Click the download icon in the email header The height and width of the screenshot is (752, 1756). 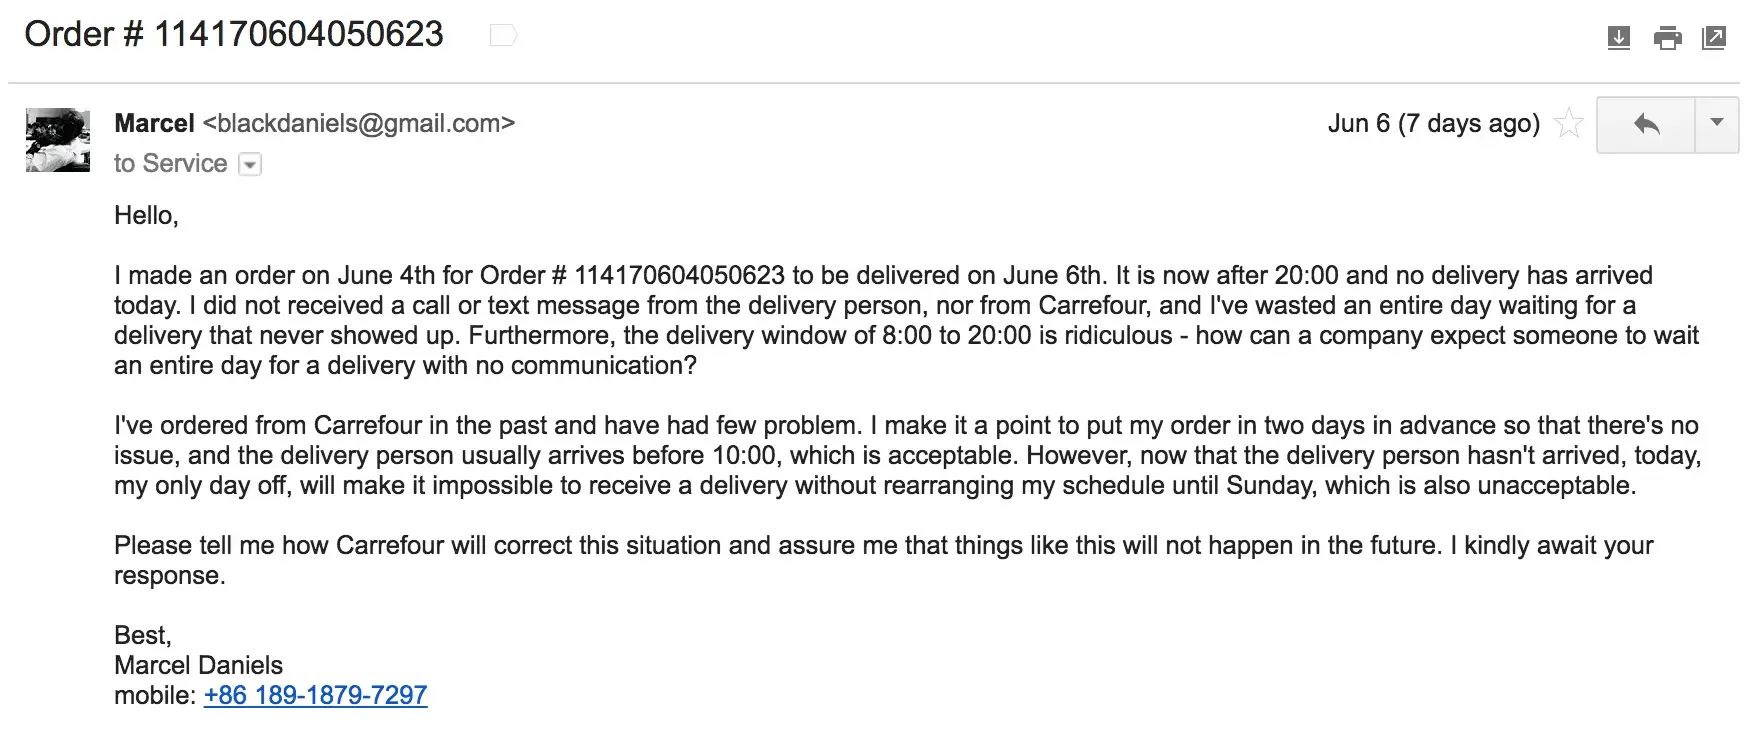[x=1618, y=38]
